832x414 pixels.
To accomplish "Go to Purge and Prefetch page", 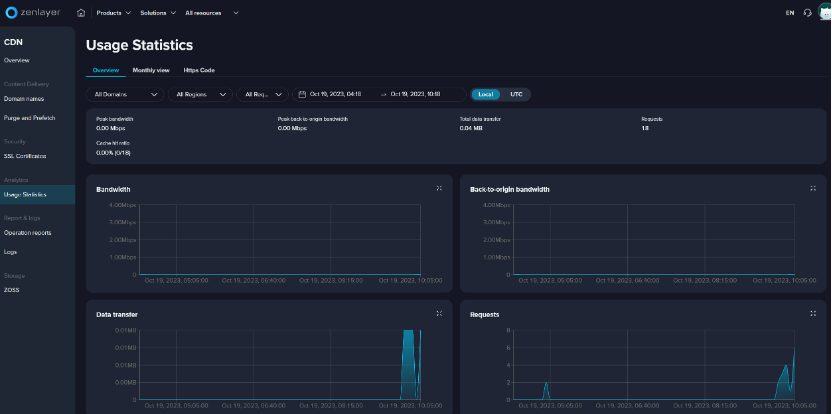I will [29, 118].
